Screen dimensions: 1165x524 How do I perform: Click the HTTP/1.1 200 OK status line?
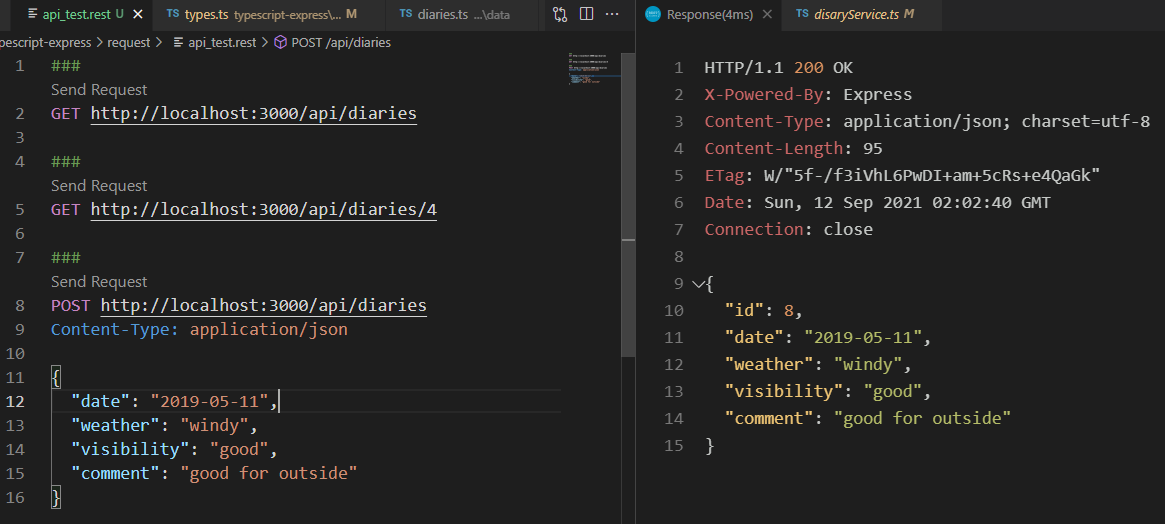779,68
